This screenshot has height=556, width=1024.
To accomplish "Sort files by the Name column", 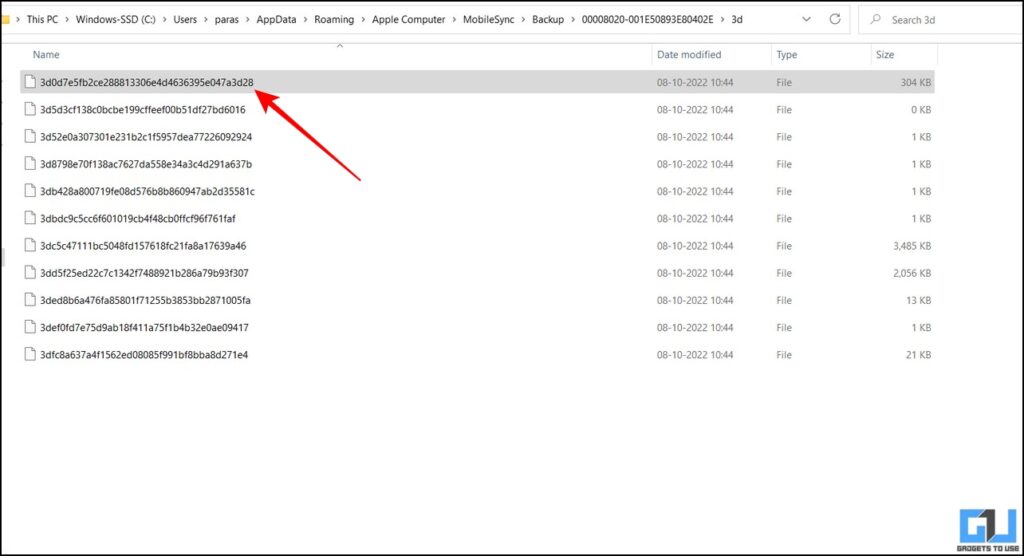I will click(x=46, y=55).
